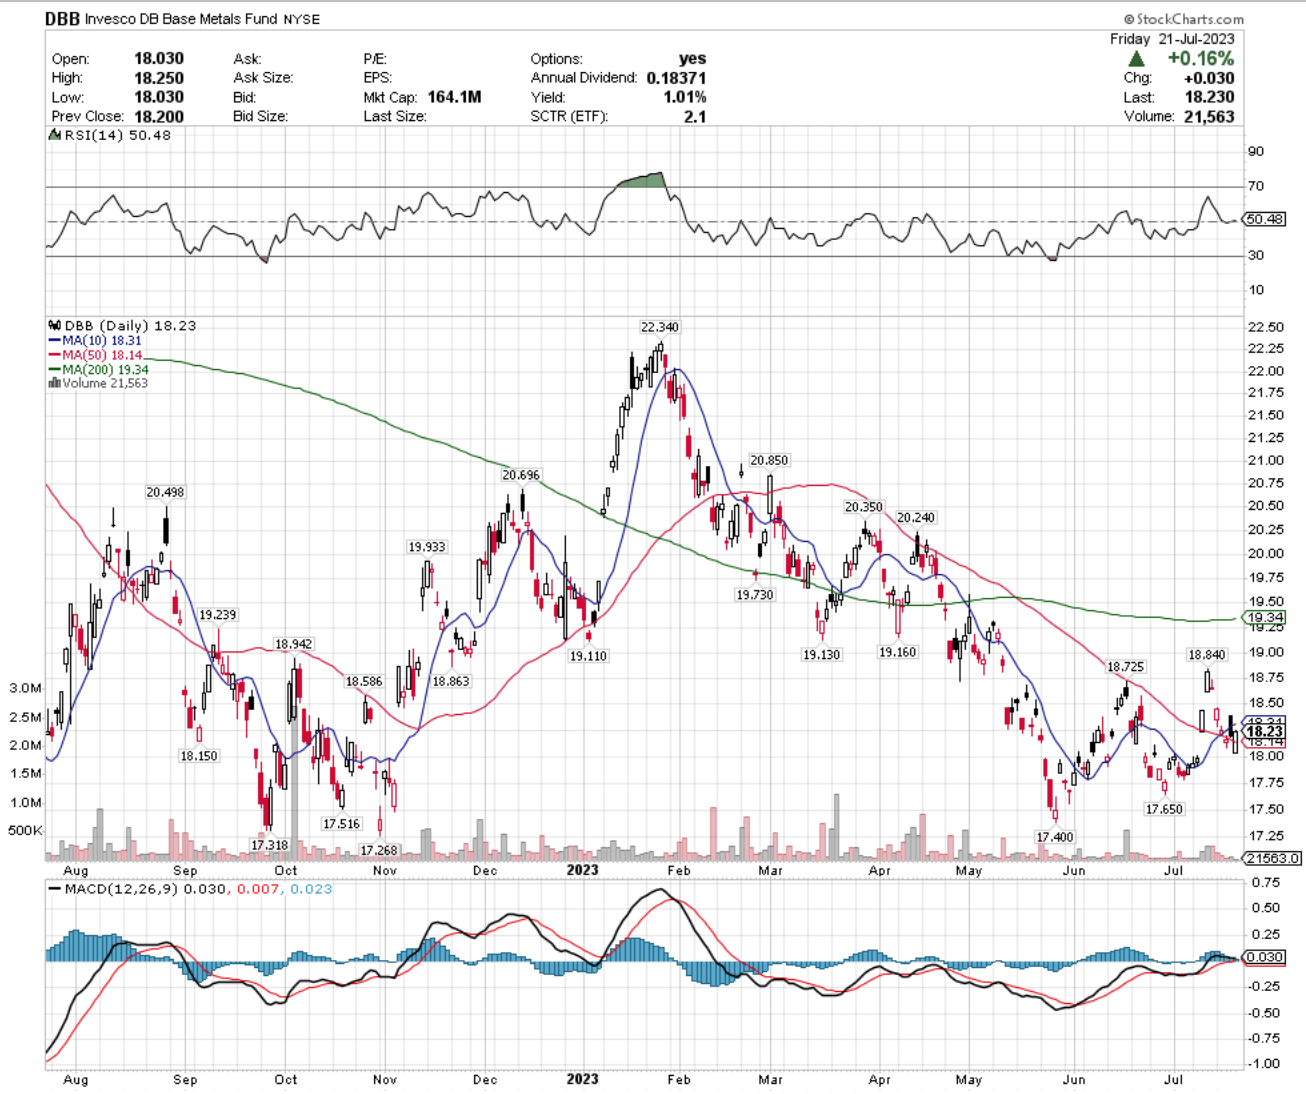Click the -1.00 MACD axis label

coord(1265,1064)
